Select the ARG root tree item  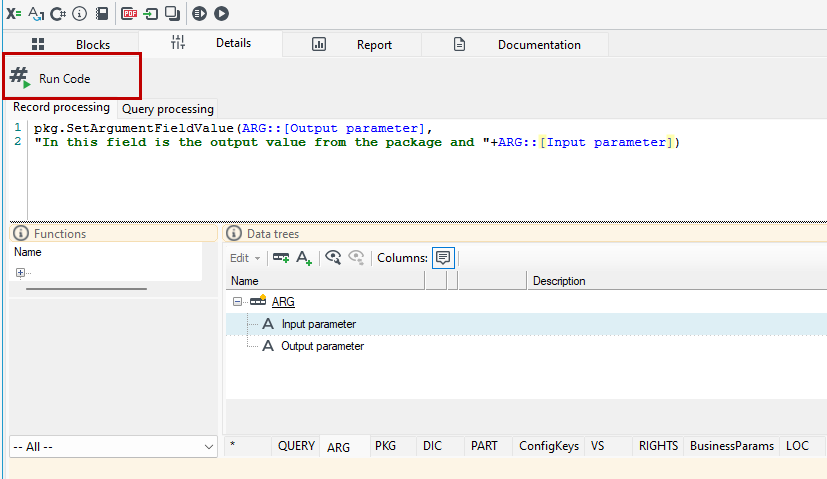pyautogui.click(x=283, y=302)
